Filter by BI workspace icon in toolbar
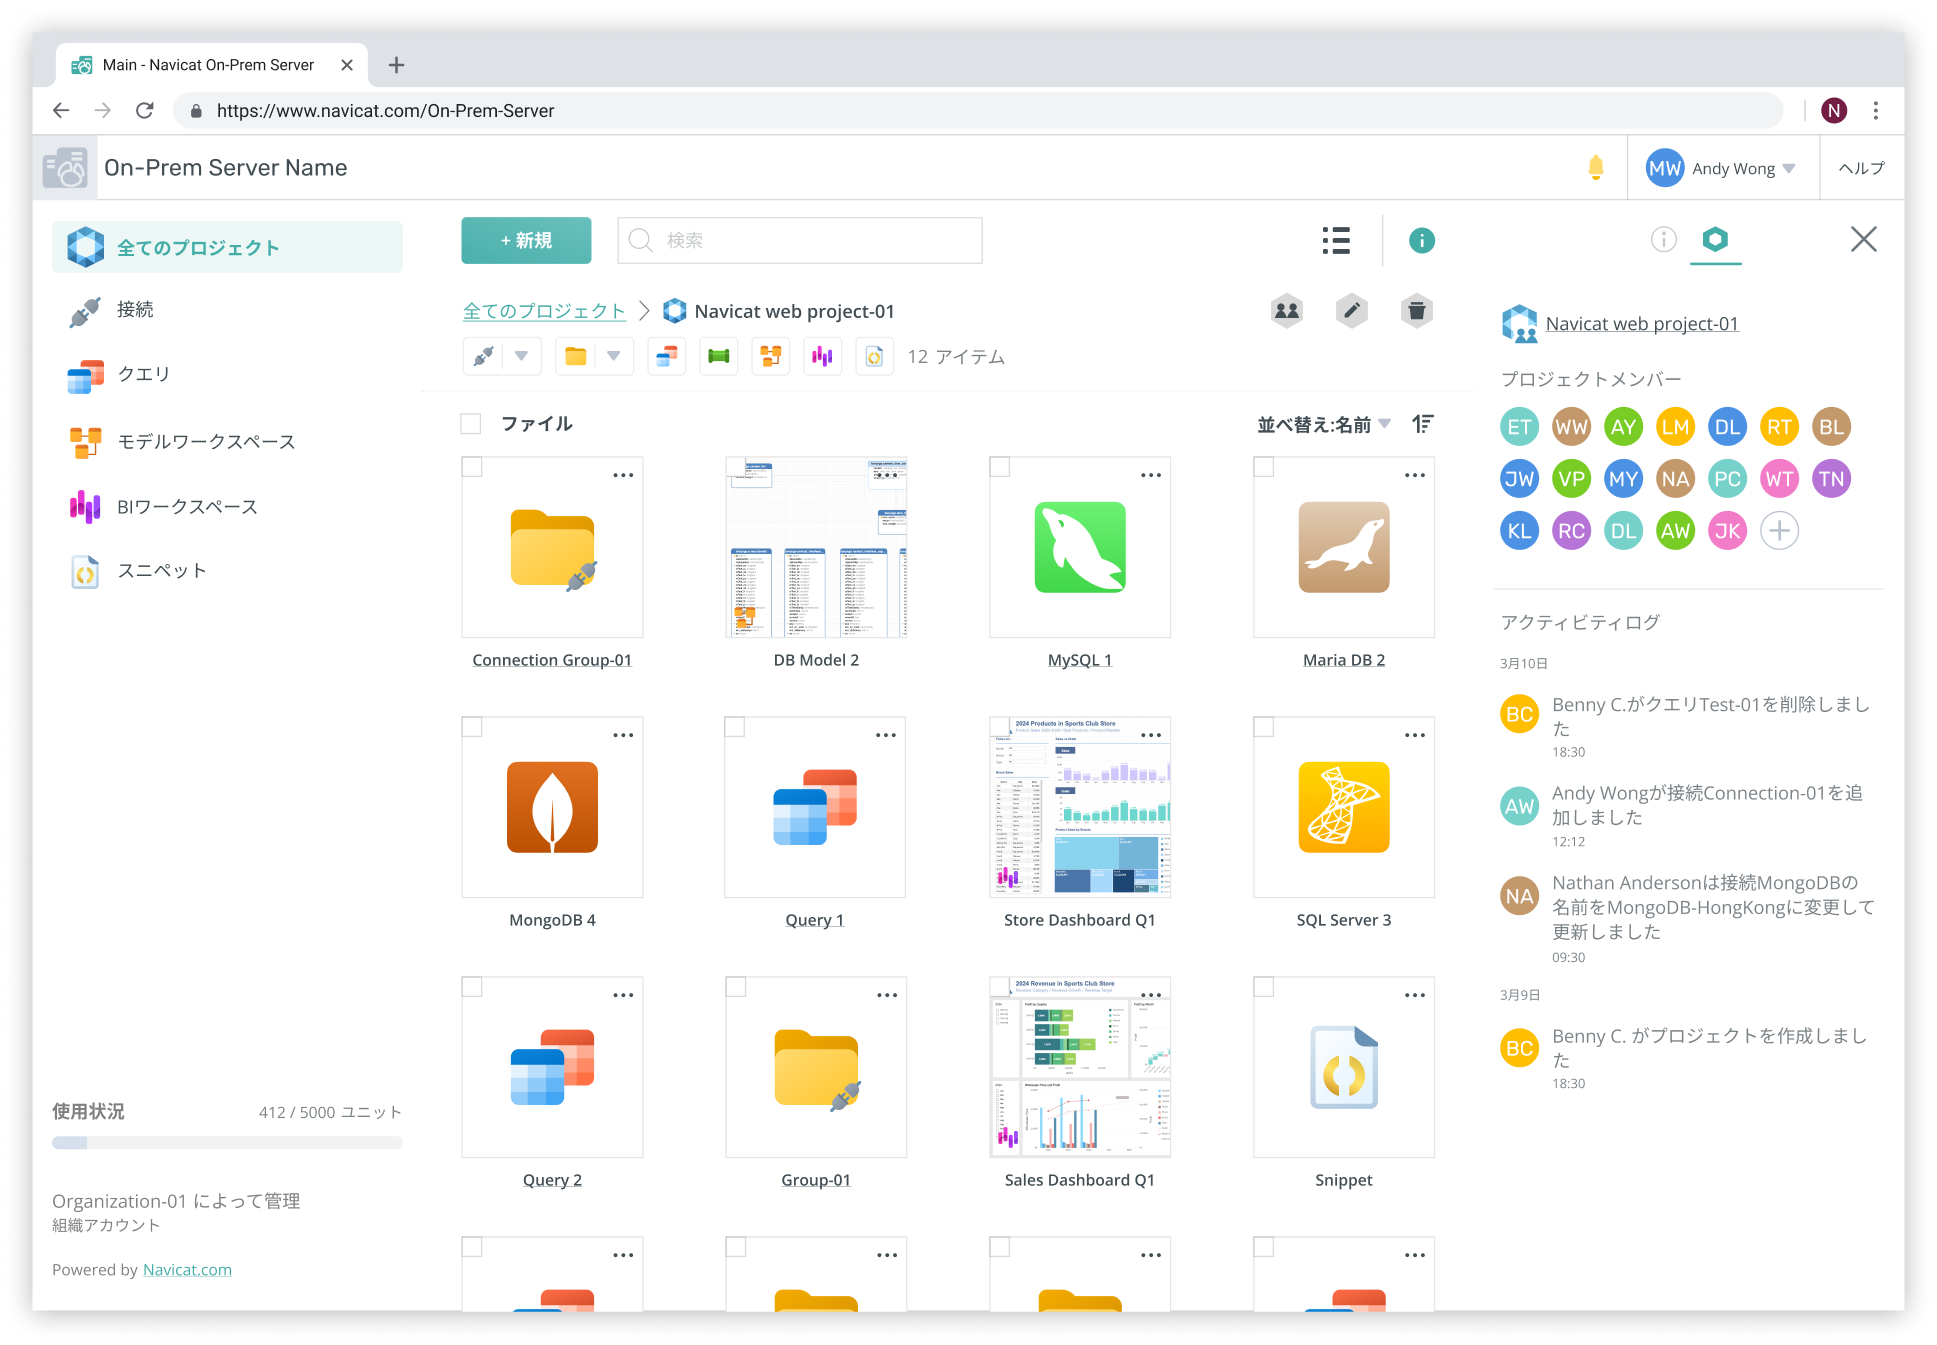1937x1345 pixels. 823,356
